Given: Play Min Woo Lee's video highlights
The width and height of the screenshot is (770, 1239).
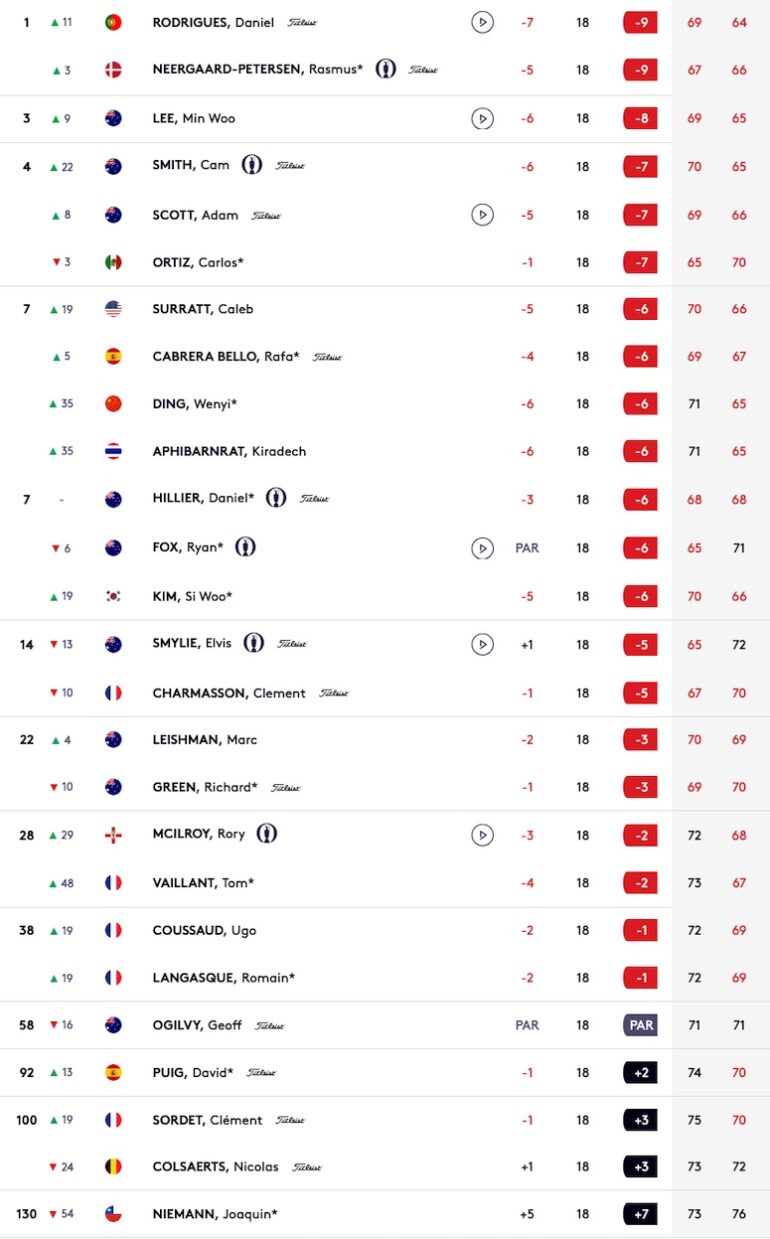Looking at the screenshot, I should coord(482,119).
